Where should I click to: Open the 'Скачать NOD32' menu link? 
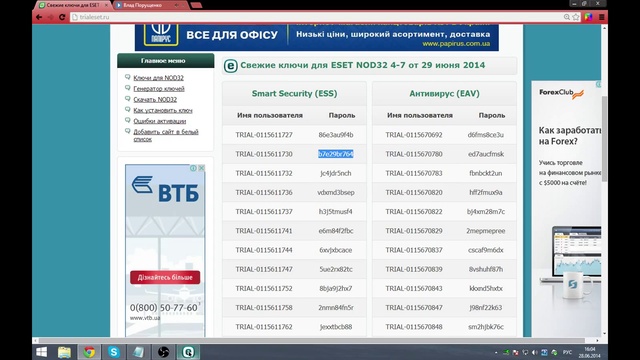point(155,99)
